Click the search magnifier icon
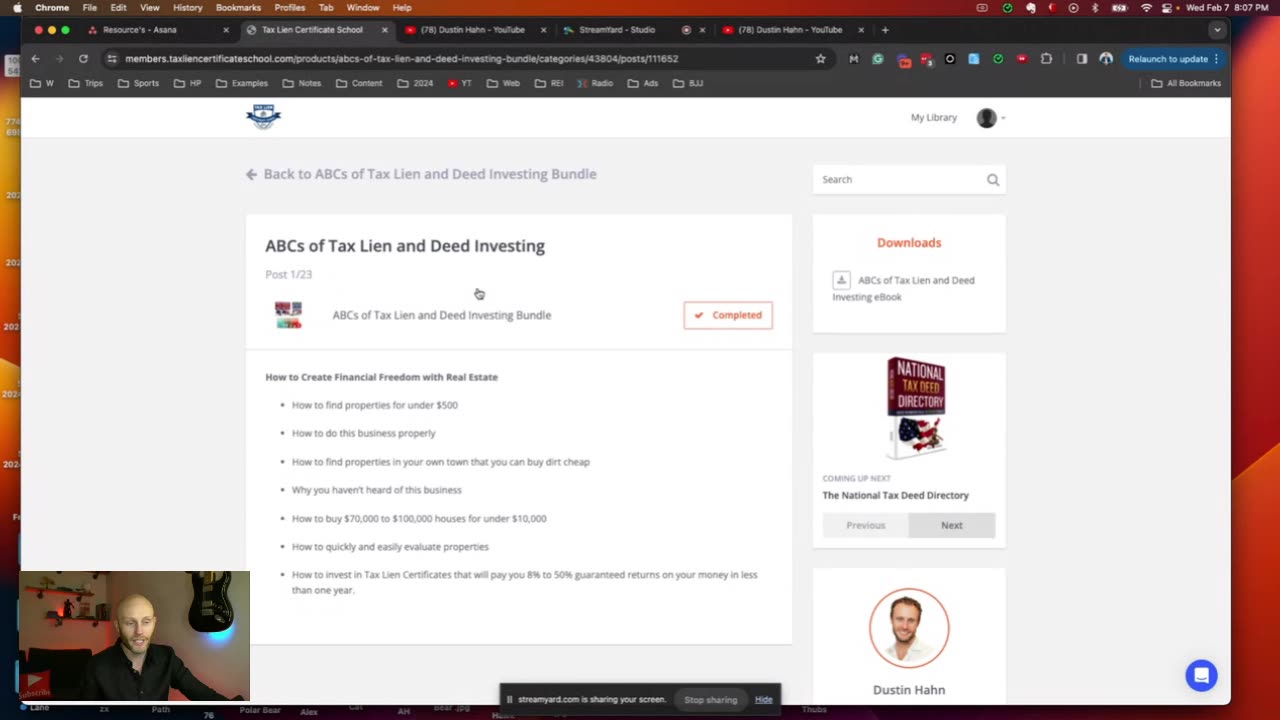1280x720 pixels. pyautogui.click(x=993, y=180)
